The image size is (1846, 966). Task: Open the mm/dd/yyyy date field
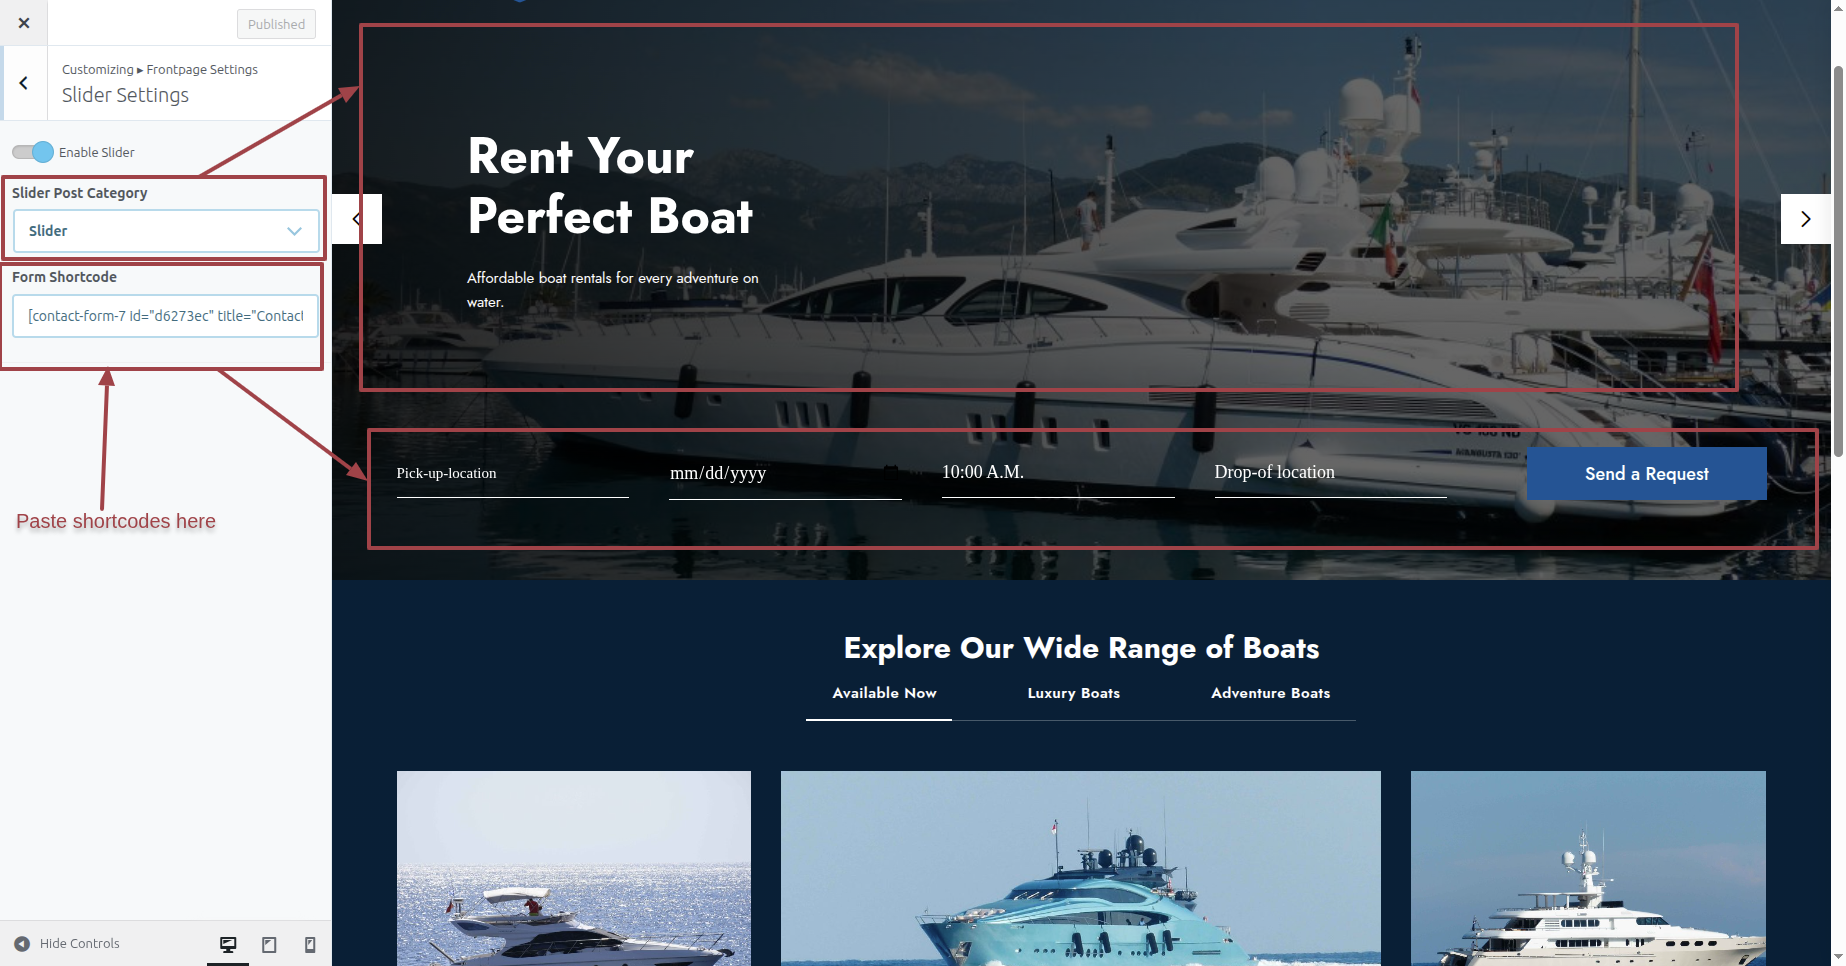point(785,474)
